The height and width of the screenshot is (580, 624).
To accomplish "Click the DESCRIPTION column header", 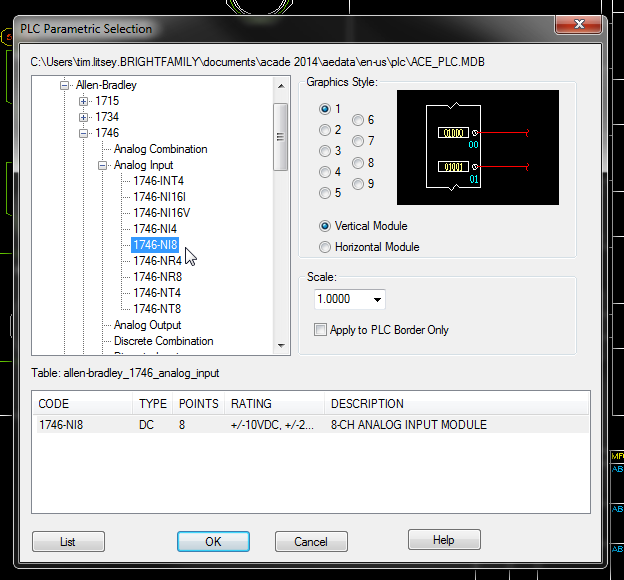I will point(456,404).
